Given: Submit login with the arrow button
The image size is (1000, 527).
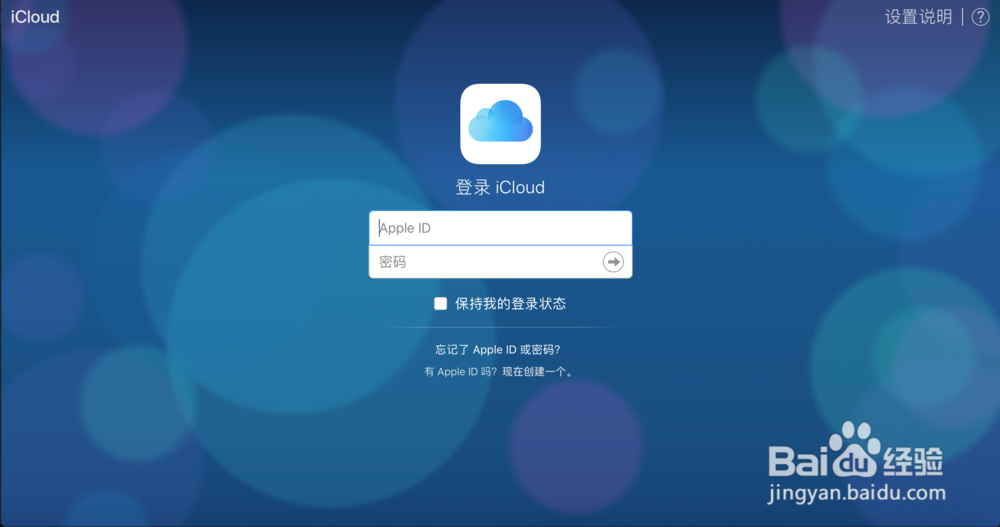Looking at the screenshot, I should click(x=613, y=262).
